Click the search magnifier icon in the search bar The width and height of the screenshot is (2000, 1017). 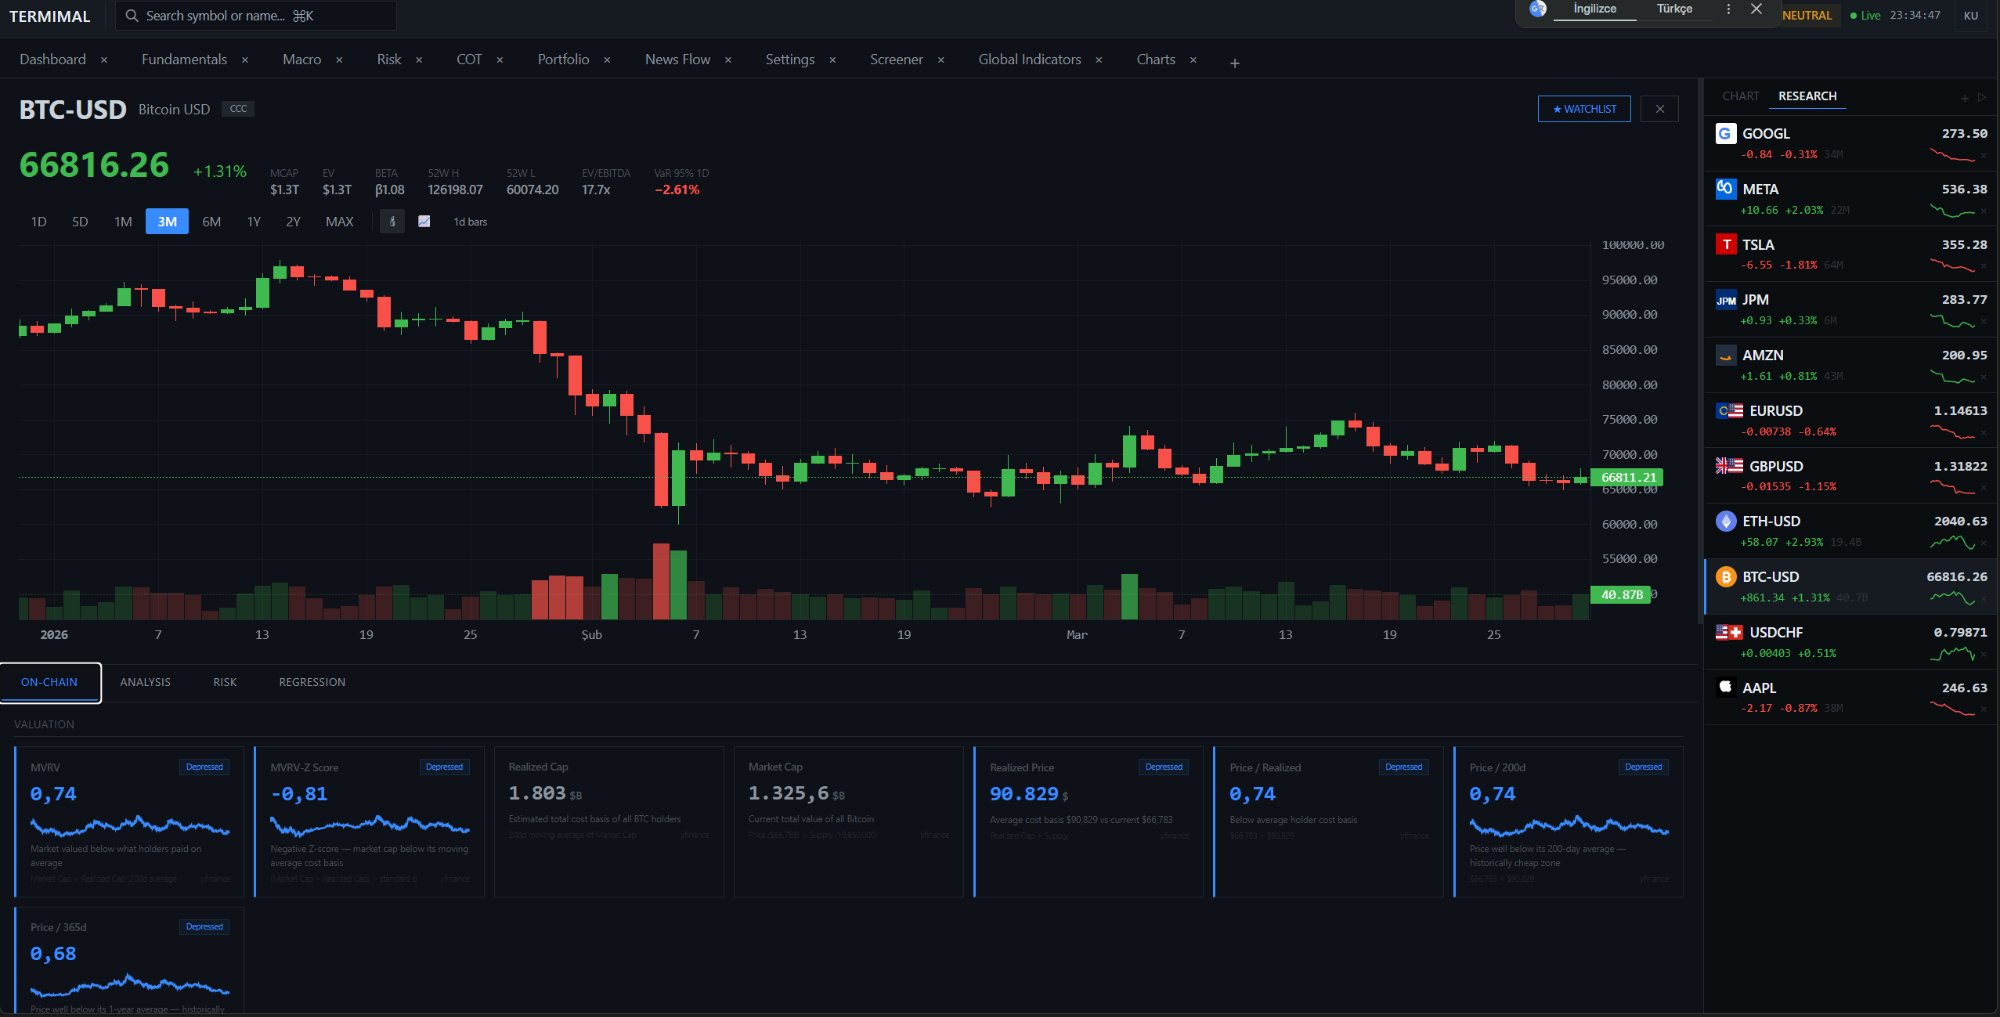(x=131, y=15)
